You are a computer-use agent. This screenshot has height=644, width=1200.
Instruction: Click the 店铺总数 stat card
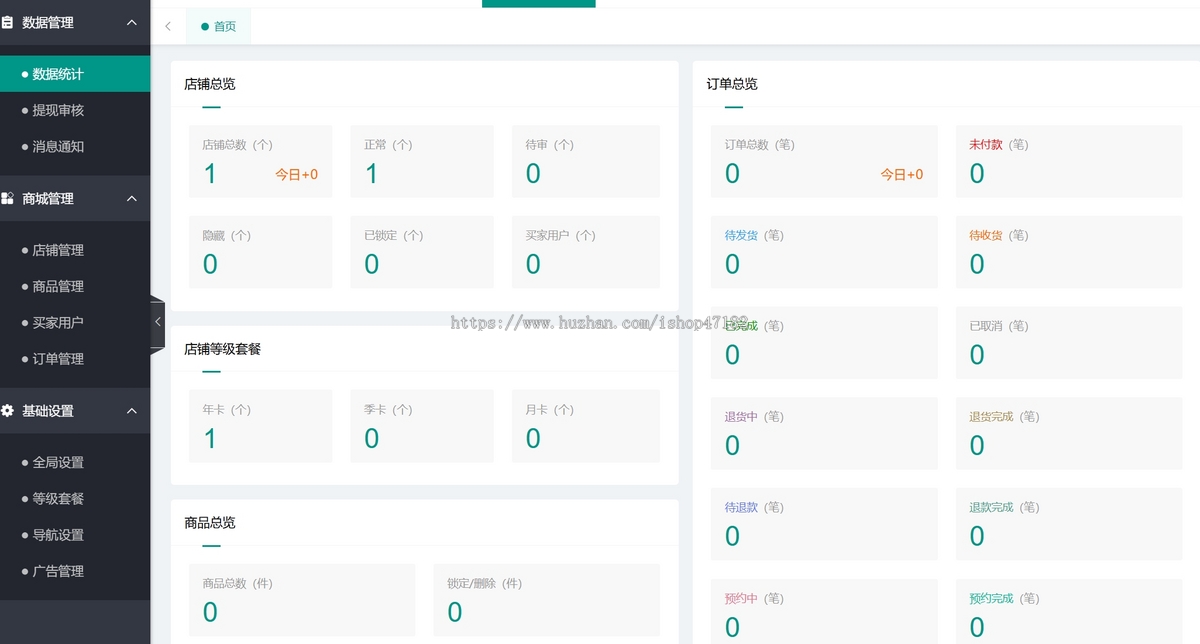coord(260,161)
